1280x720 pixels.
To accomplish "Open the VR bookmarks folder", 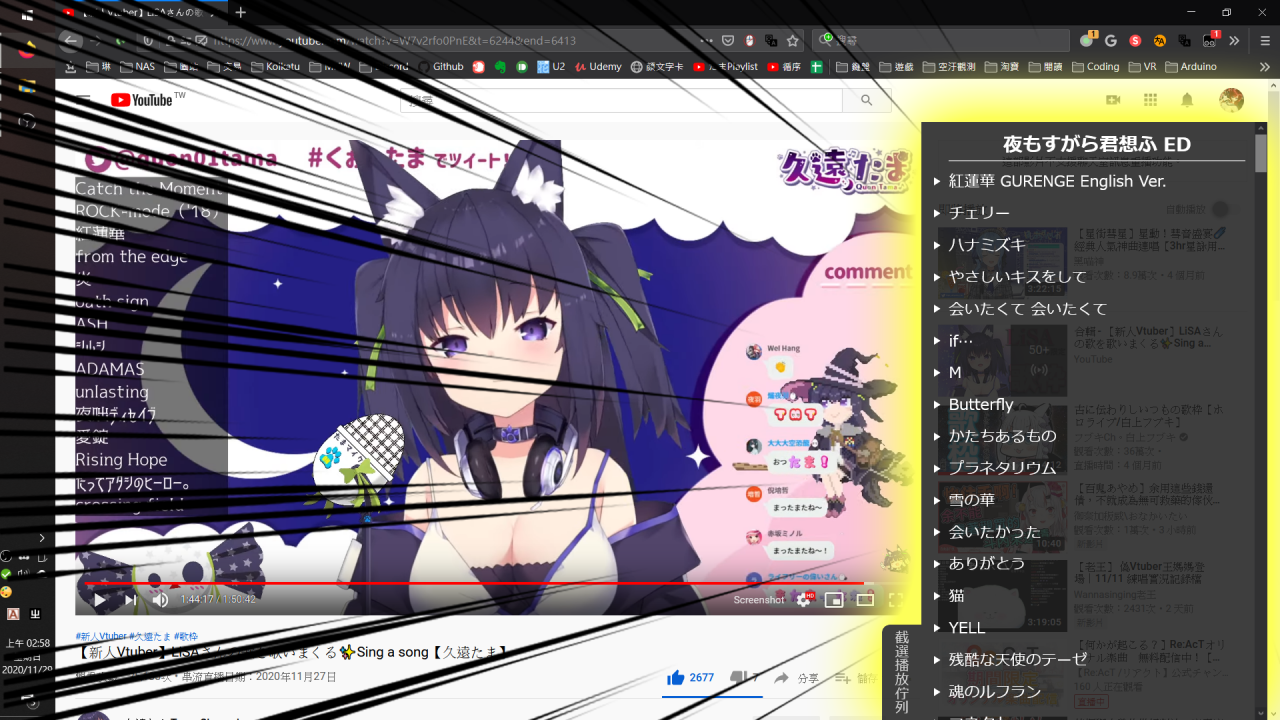I will [1142, 67].
